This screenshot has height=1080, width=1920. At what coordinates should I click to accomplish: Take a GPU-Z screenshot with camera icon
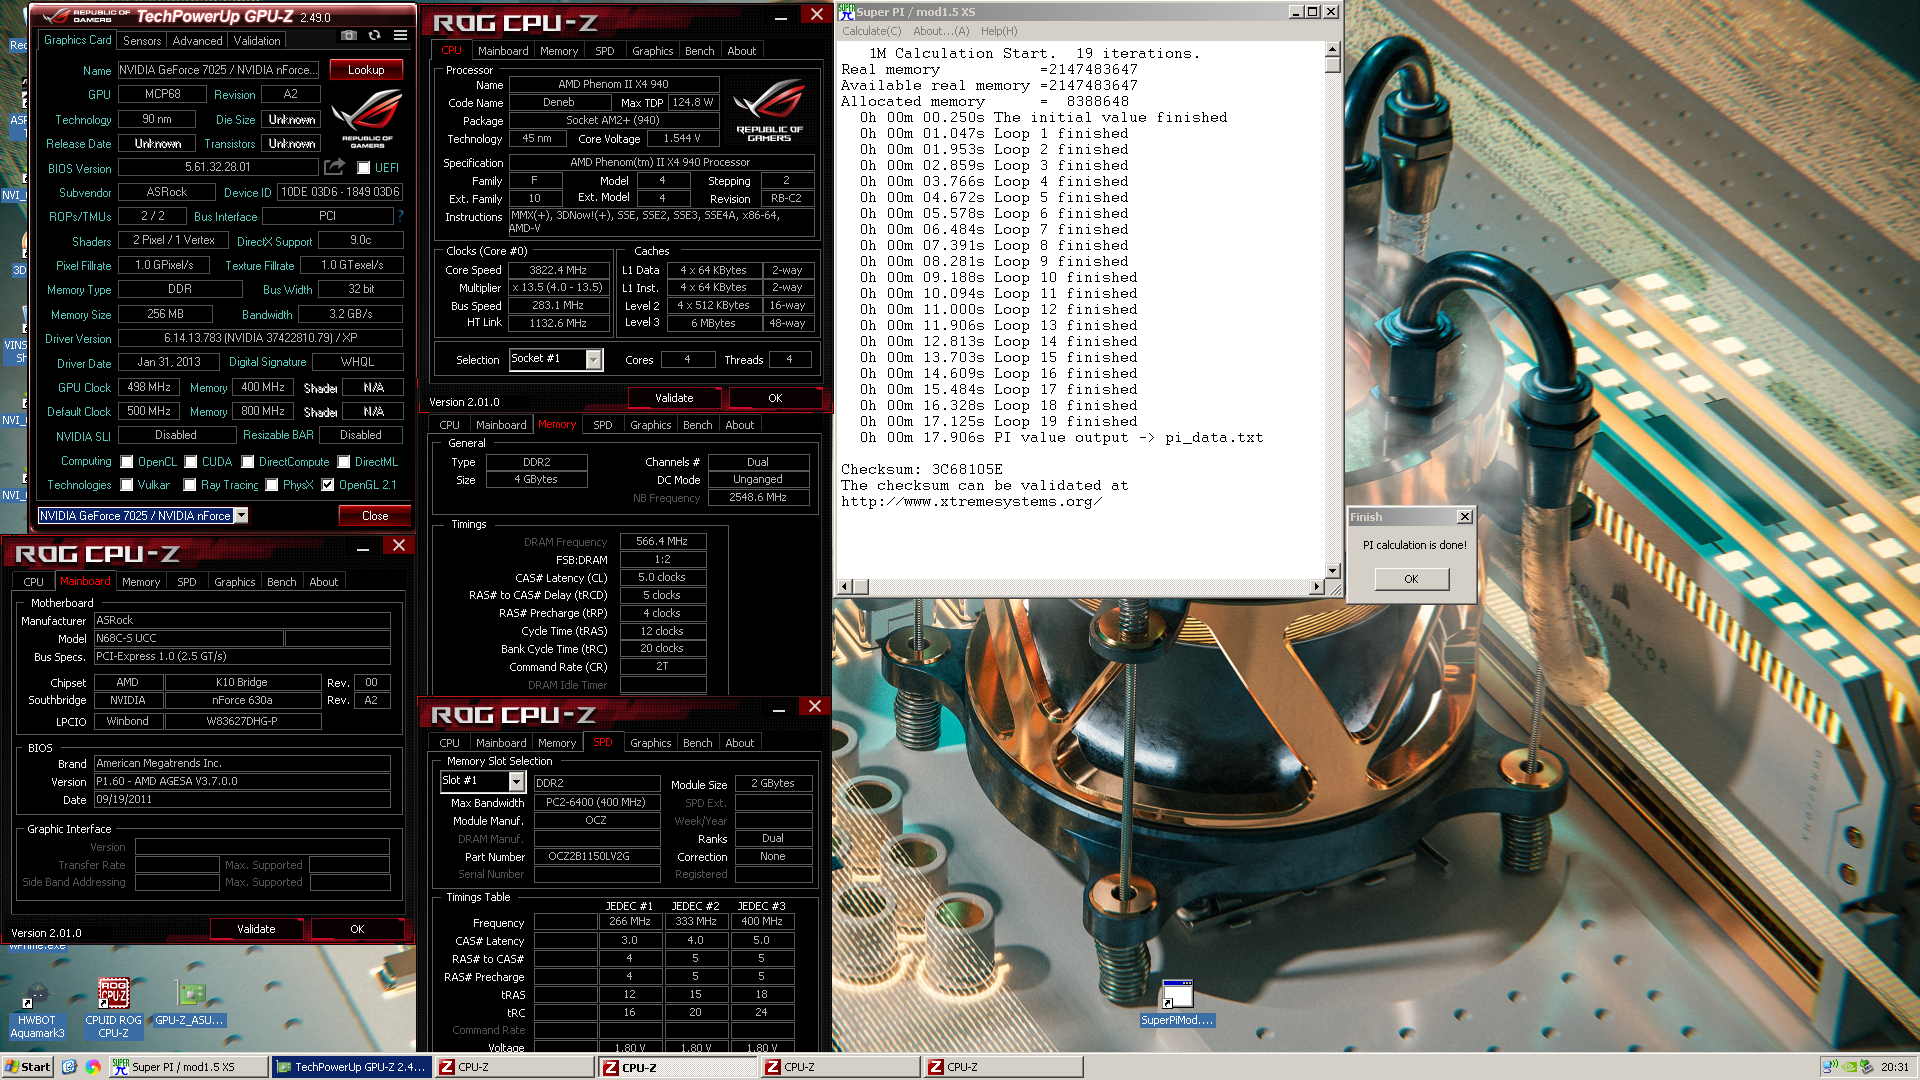(348, 36)
